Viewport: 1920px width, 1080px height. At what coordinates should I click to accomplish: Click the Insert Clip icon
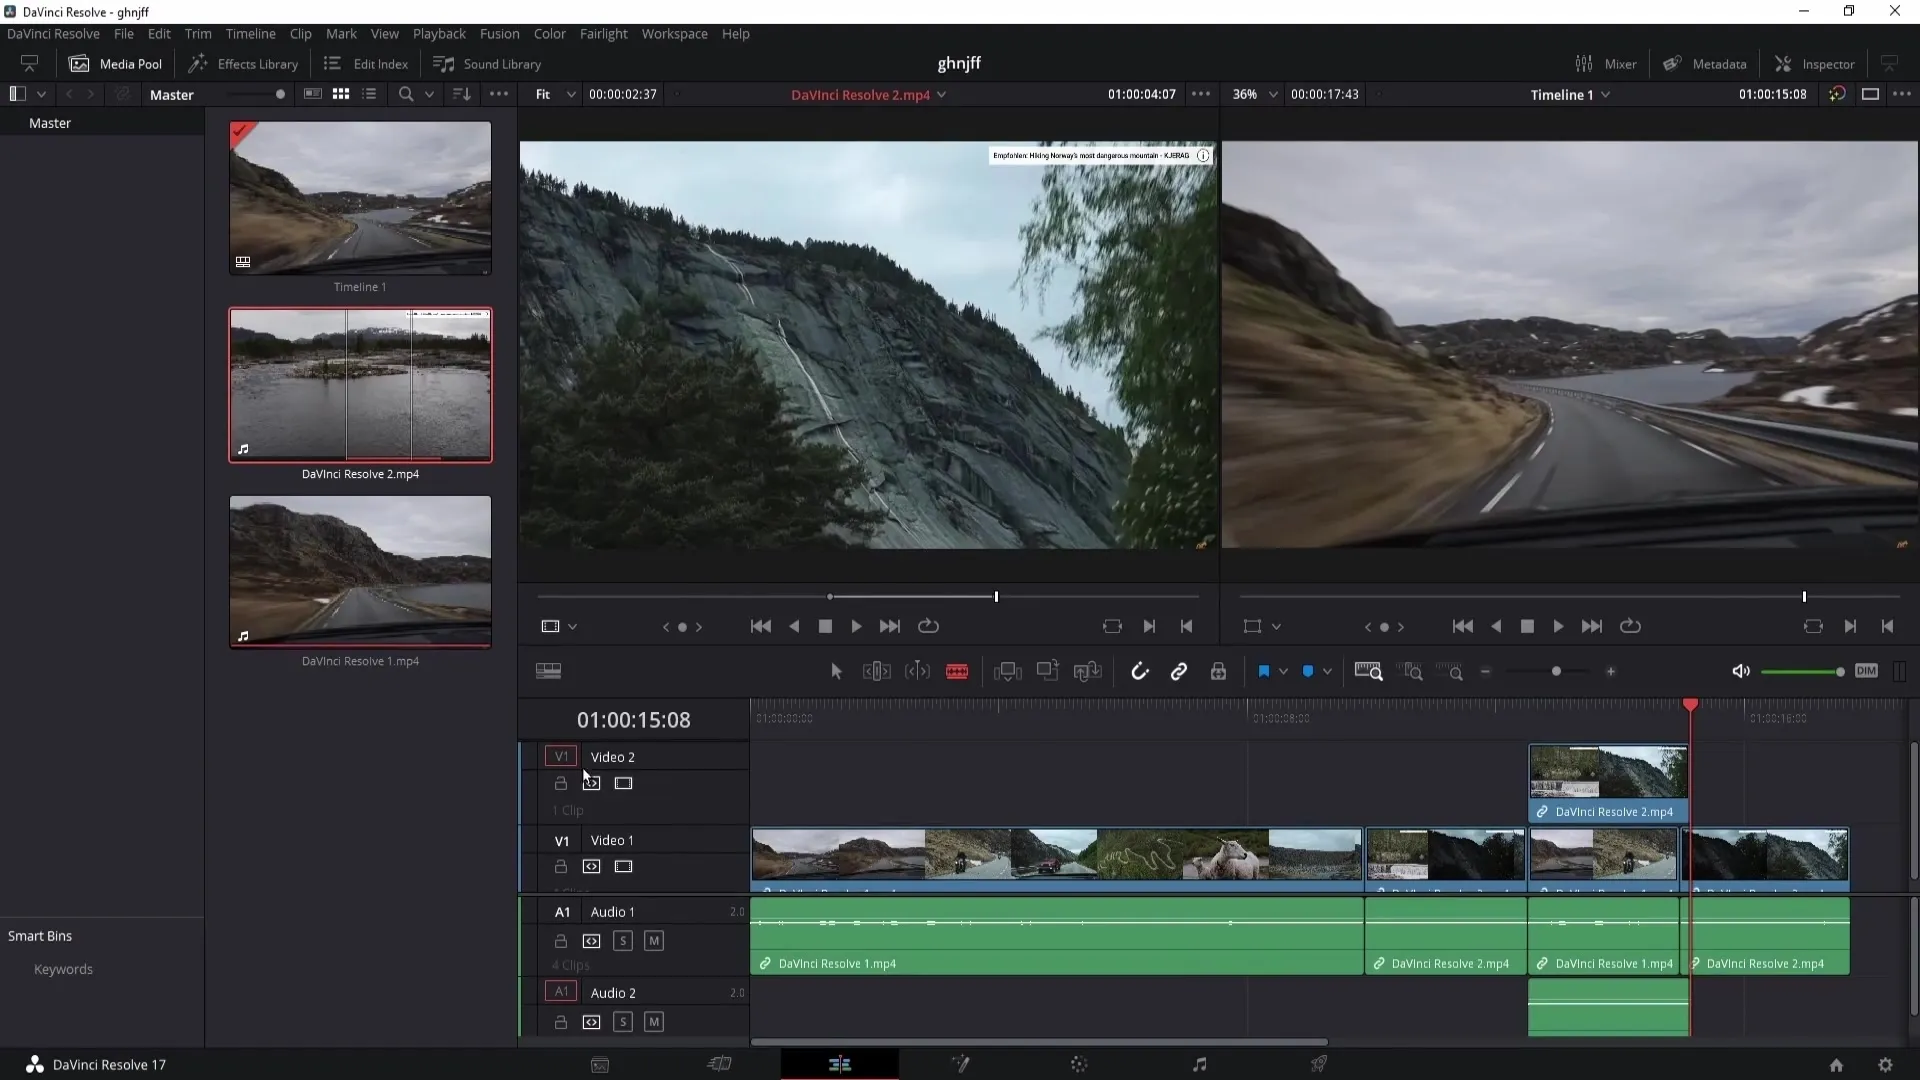1008,672
